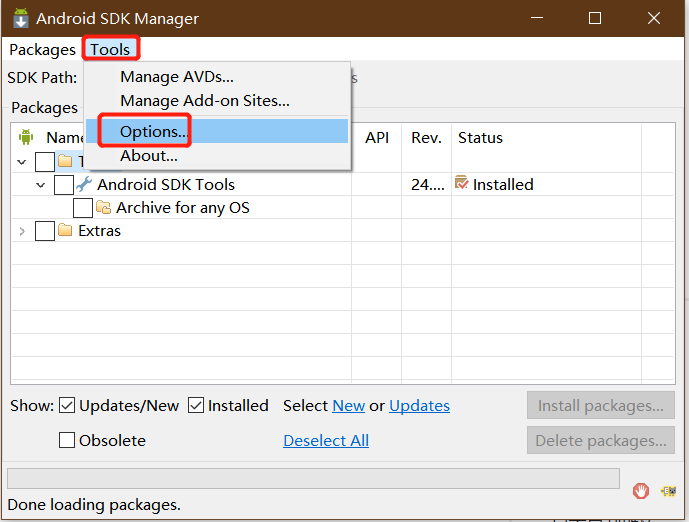Click the SDK Manager title bar icon
Screen dimensions: 689x522
20,19
